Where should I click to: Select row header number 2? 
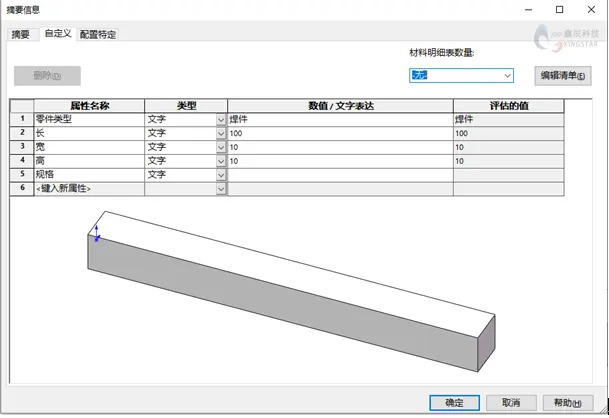pos(22,133)
